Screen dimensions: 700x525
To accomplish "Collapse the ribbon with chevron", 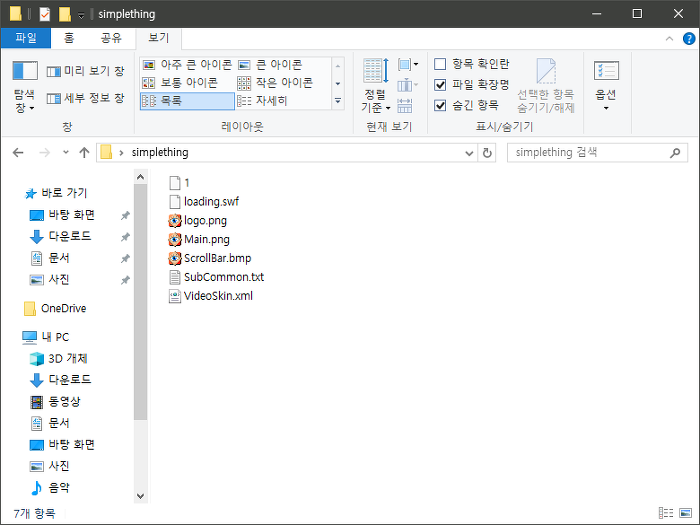I will coord(669,39).
